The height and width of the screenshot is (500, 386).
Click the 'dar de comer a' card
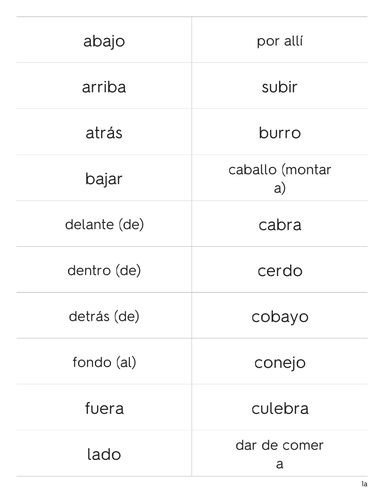[x=280, y=454]
